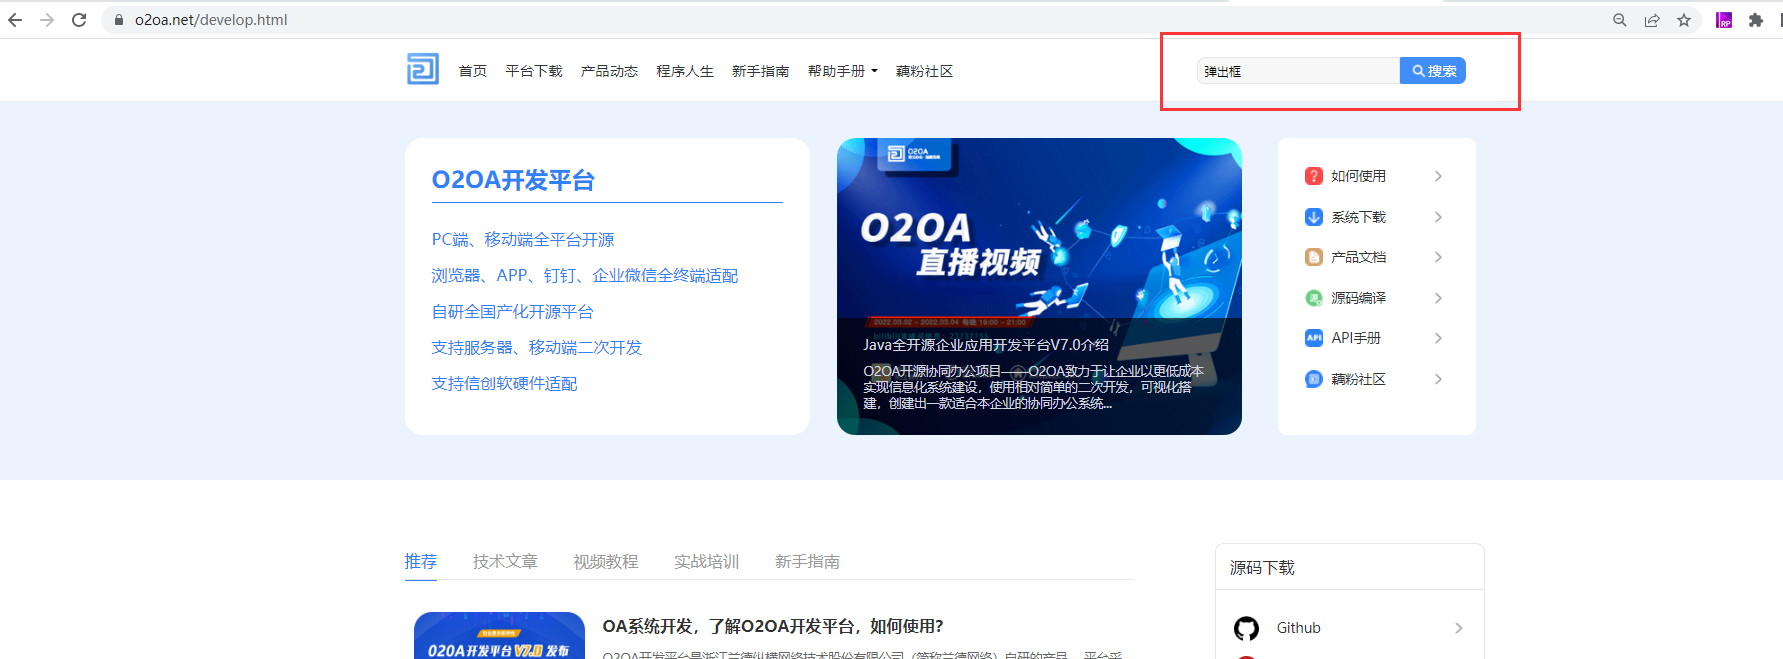This screenshot has width=1783, height=659.
Task: Click the search input field containing 弹出框
Action: click(1298, 71)
